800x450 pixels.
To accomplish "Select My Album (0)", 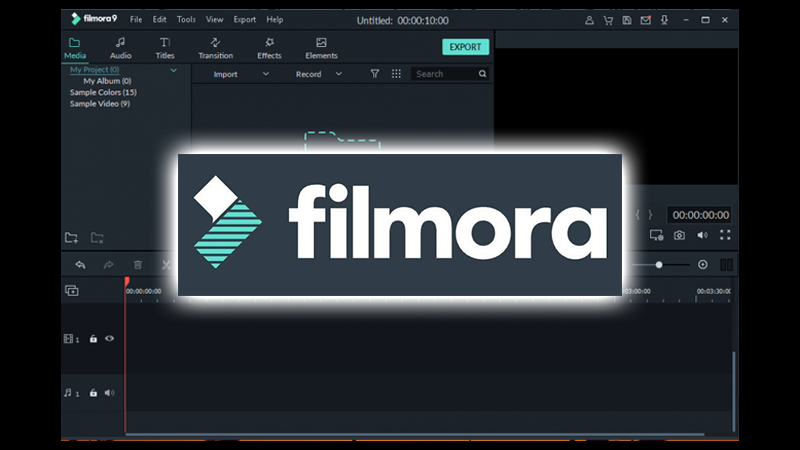I will pos(107,81).
